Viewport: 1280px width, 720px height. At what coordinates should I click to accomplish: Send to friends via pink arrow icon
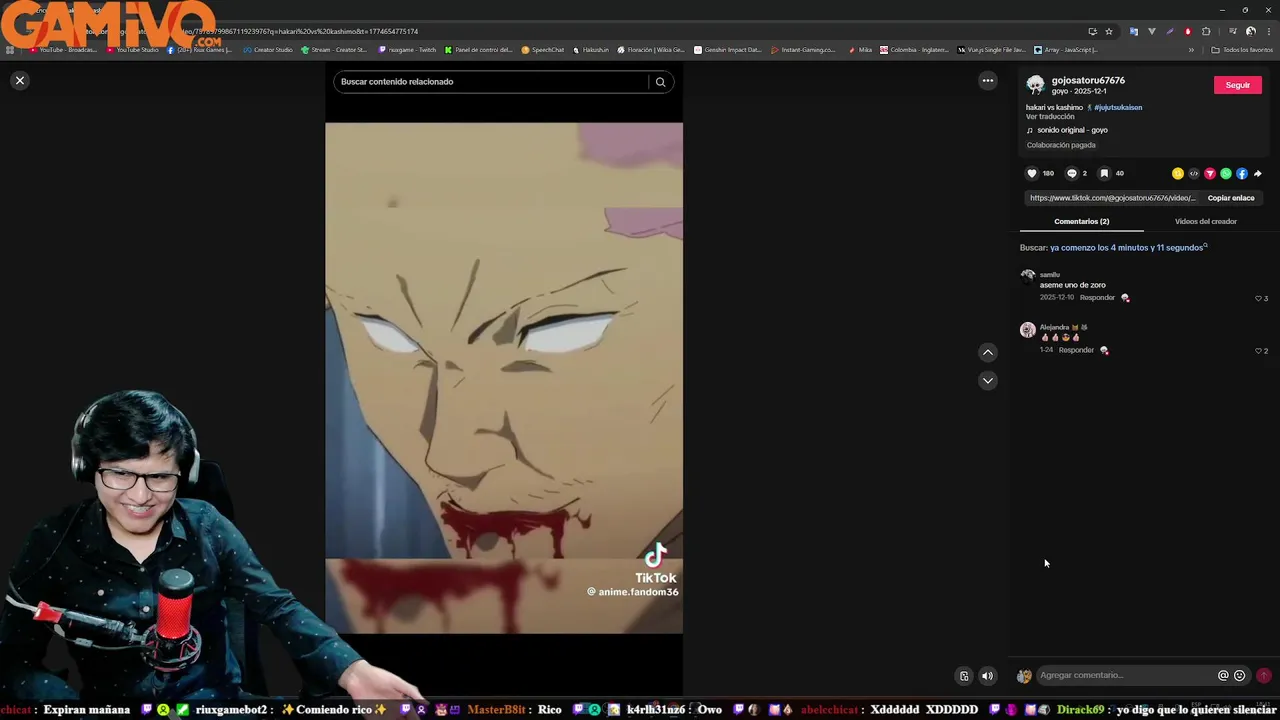1210,173
